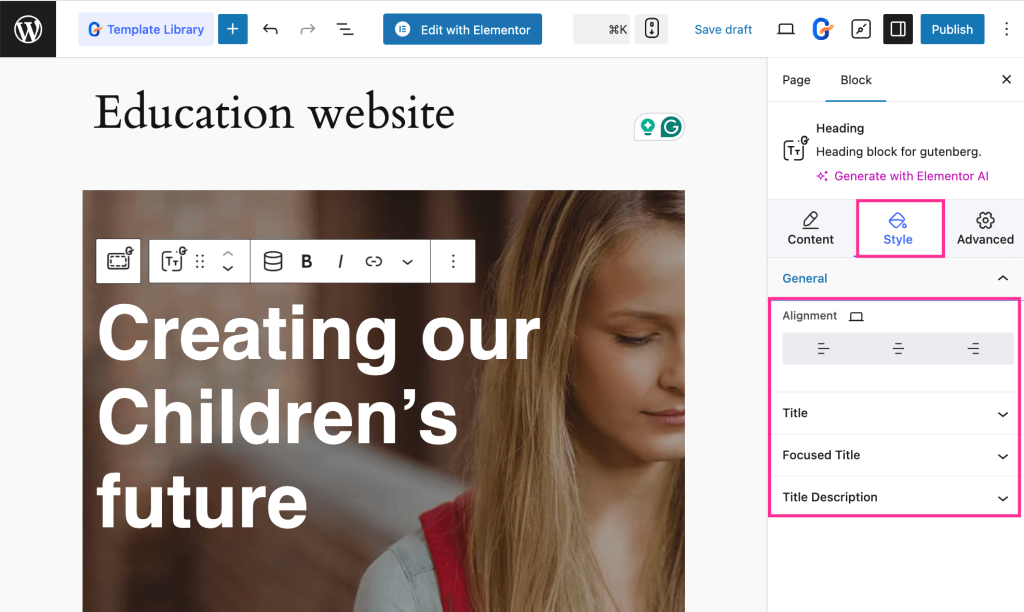Switch to the Page tab in sidebar
The height and width of the screenshot is (612, 1024).
click(796, 79)
